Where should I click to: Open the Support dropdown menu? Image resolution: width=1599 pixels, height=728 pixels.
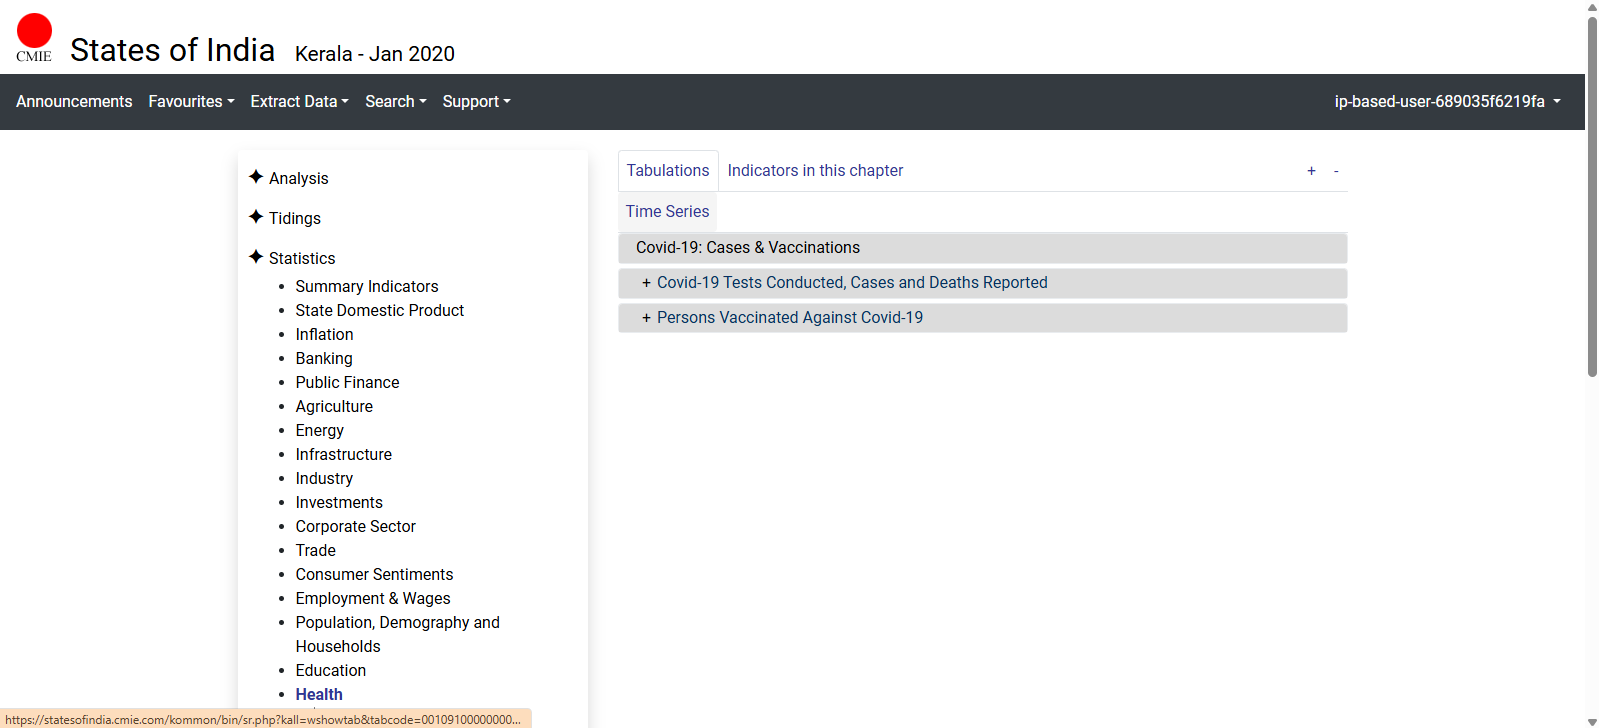[x=476, y=102]
